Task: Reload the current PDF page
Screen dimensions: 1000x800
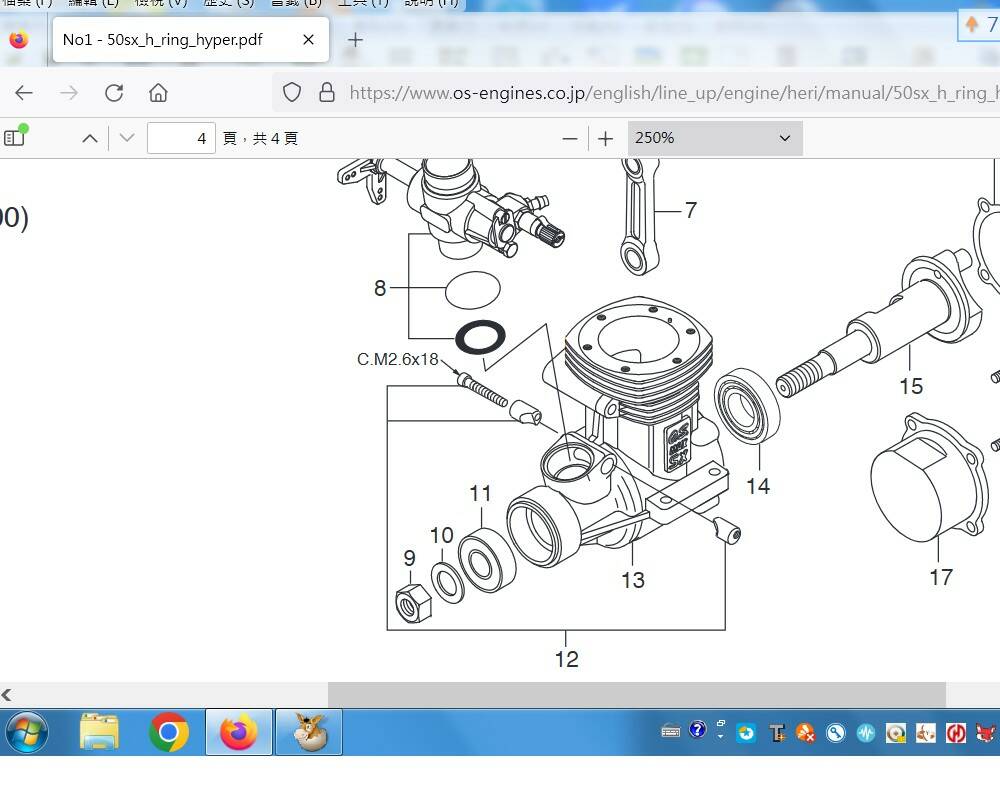Action: [114, 93]
